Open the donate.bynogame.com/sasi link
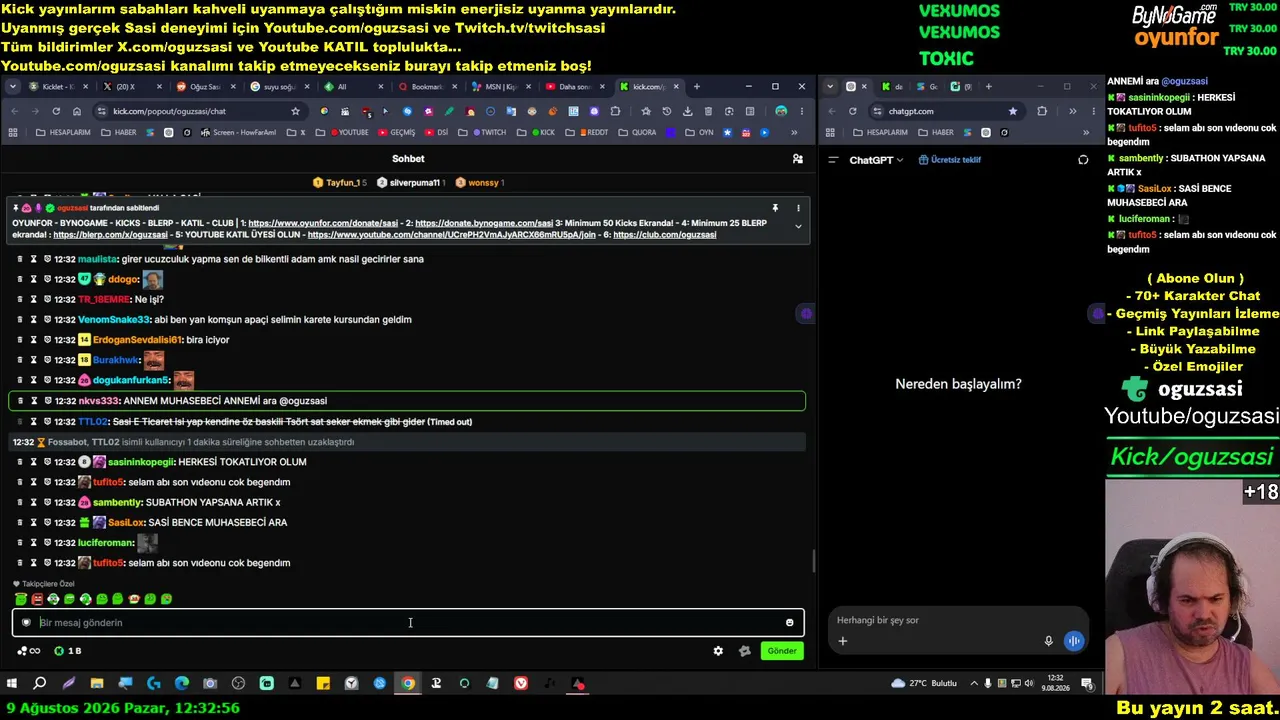The height and width of the screenshot is (720, 1280). [484, 223]
